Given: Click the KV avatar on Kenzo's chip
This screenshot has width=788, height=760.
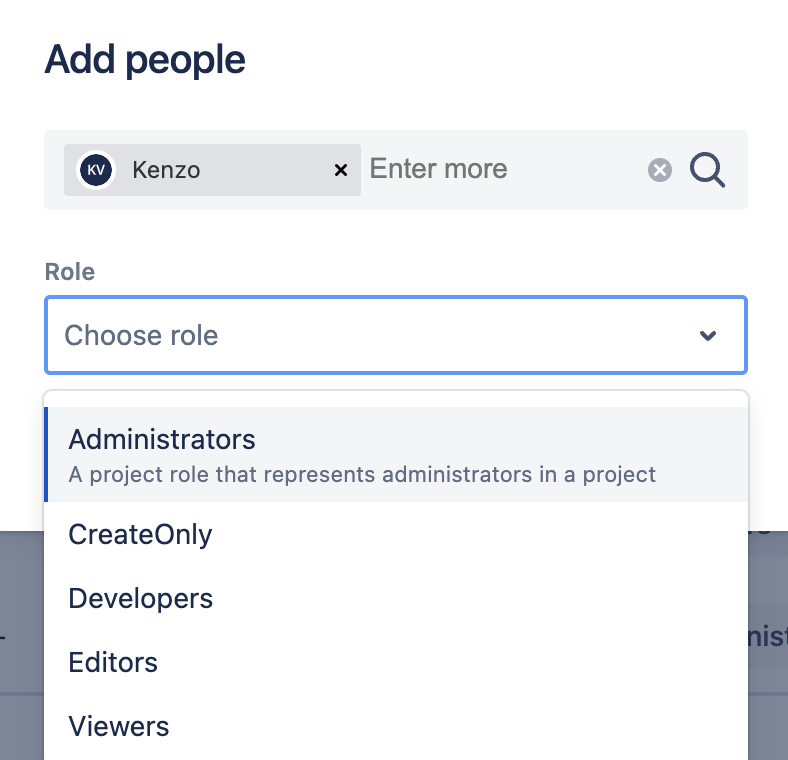Looking at the screenshot, I should pyautogui.click(x=96, y=170).
